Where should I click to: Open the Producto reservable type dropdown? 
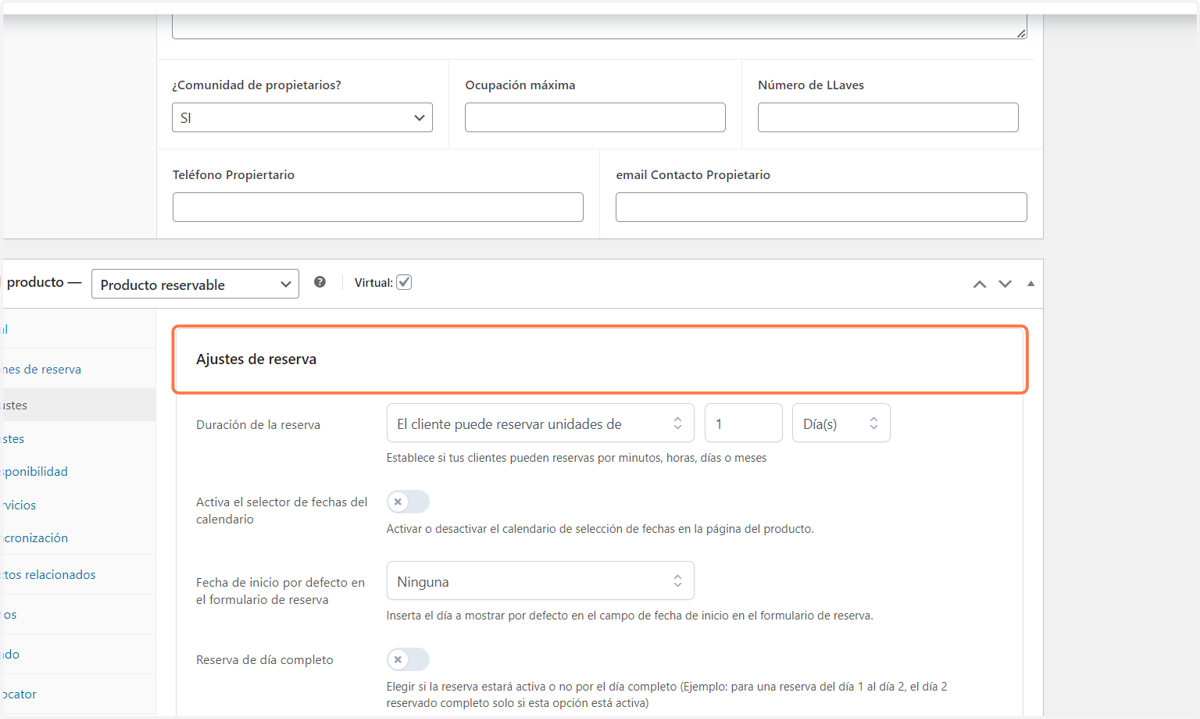pos(195,284)
